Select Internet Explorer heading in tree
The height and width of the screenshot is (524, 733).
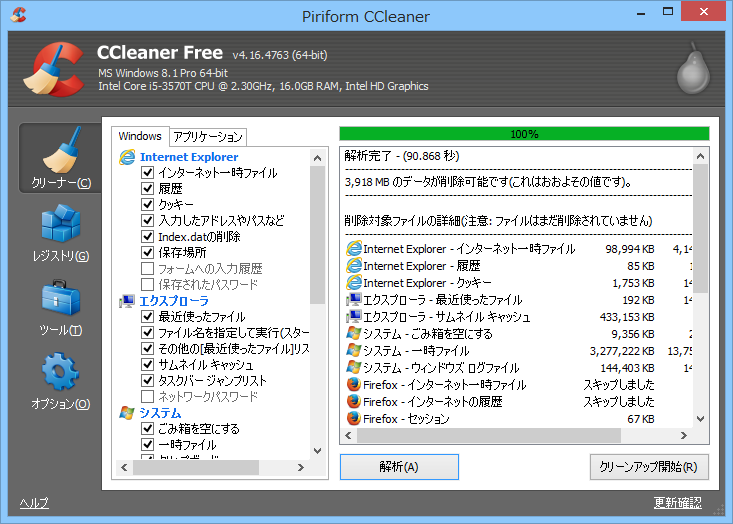click(x=189, y=157)
